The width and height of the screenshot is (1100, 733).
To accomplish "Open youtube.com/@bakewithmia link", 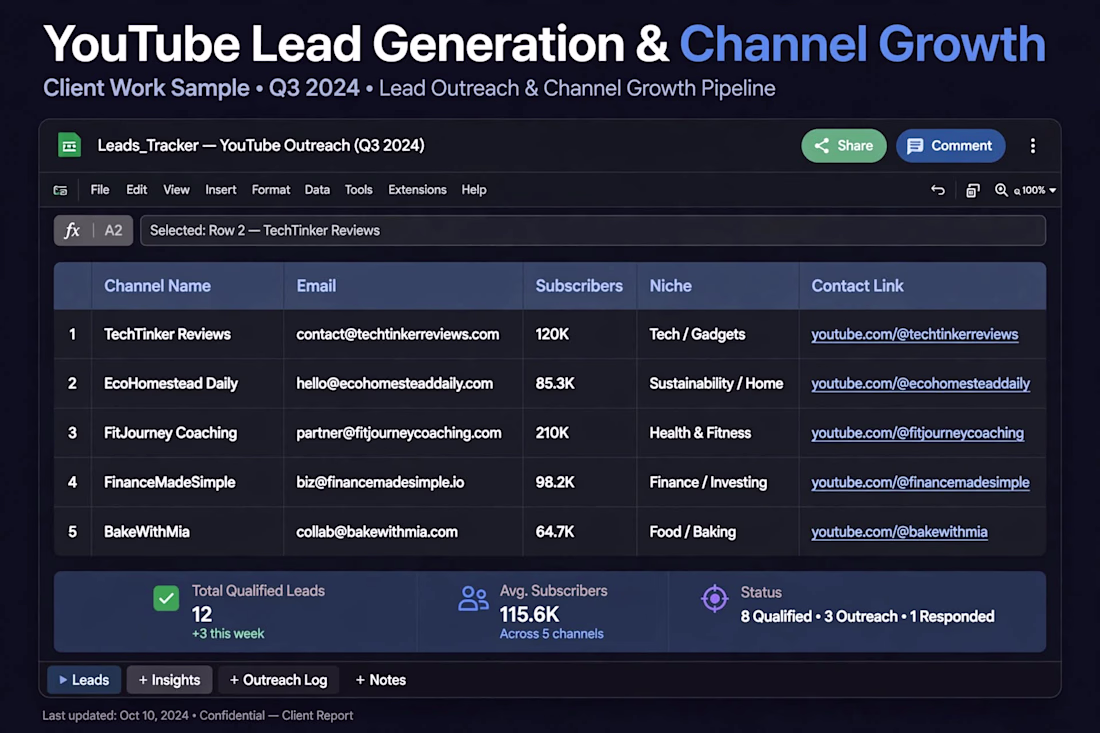I will [x=899, y=532].
